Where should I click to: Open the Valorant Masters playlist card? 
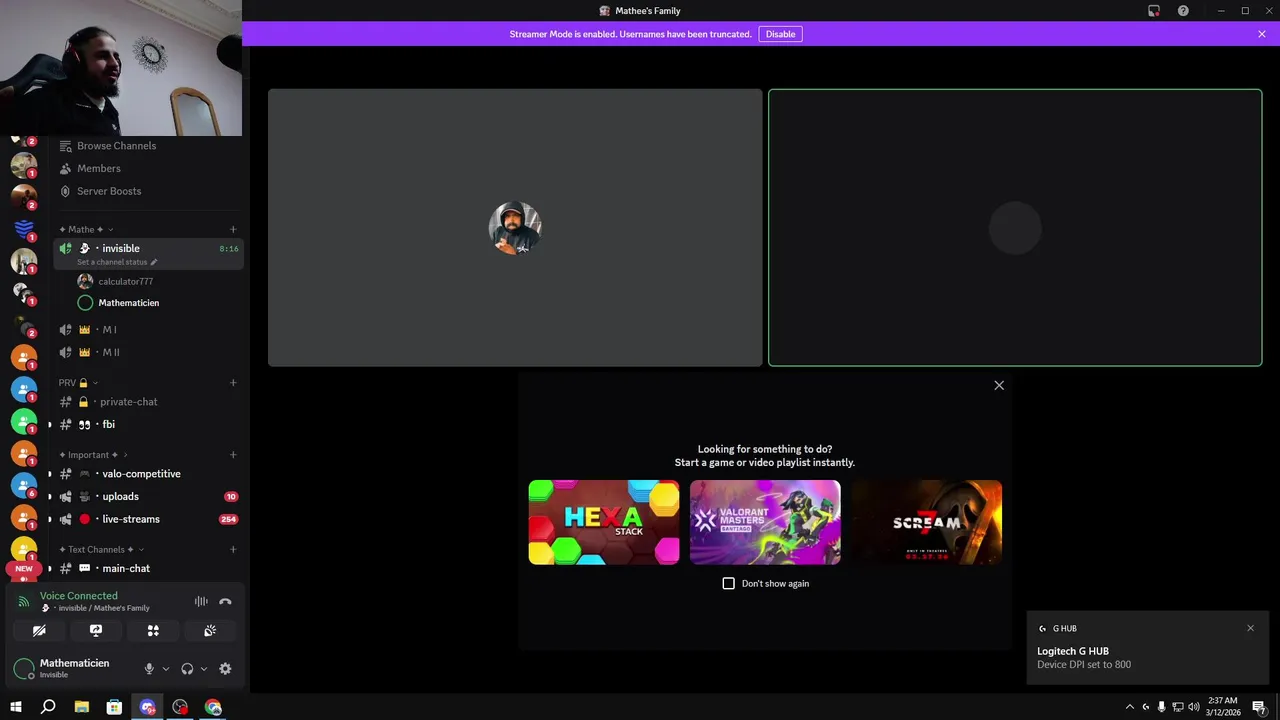[765, 522]
